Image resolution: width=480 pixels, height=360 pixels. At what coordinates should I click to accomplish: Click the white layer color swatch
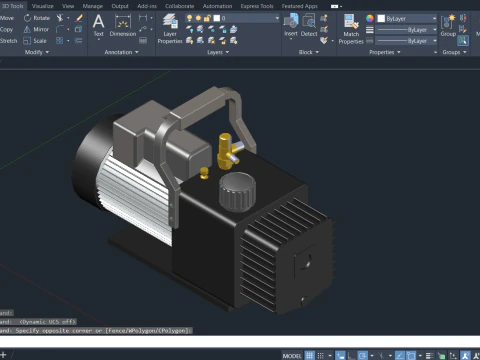click(217, 18)
